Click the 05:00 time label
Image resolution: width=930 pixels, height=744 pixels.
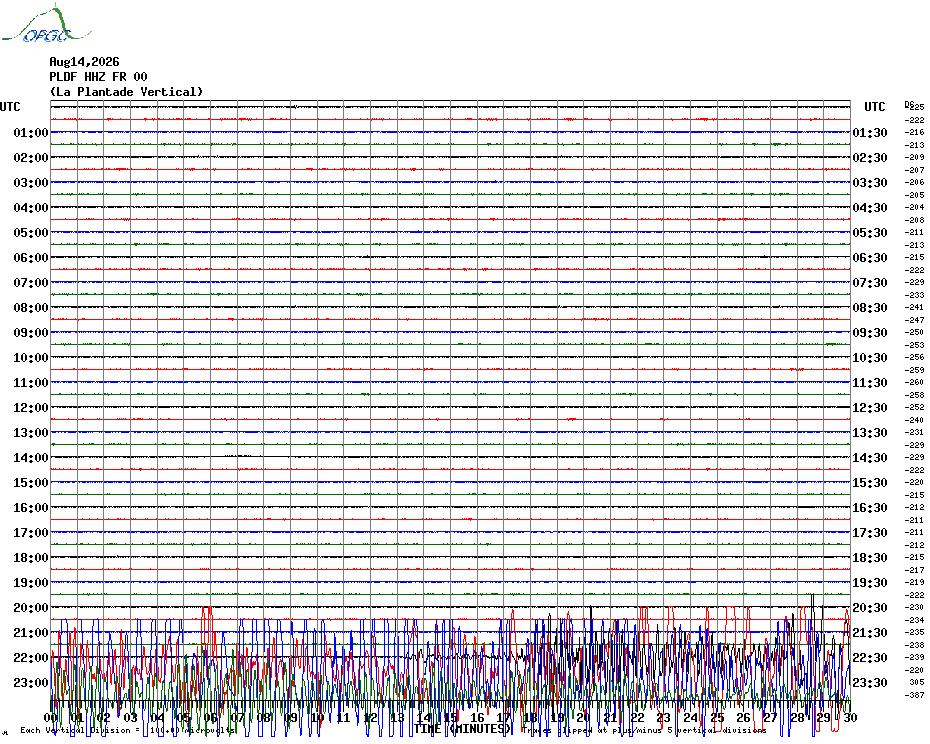tap(31, 233)
